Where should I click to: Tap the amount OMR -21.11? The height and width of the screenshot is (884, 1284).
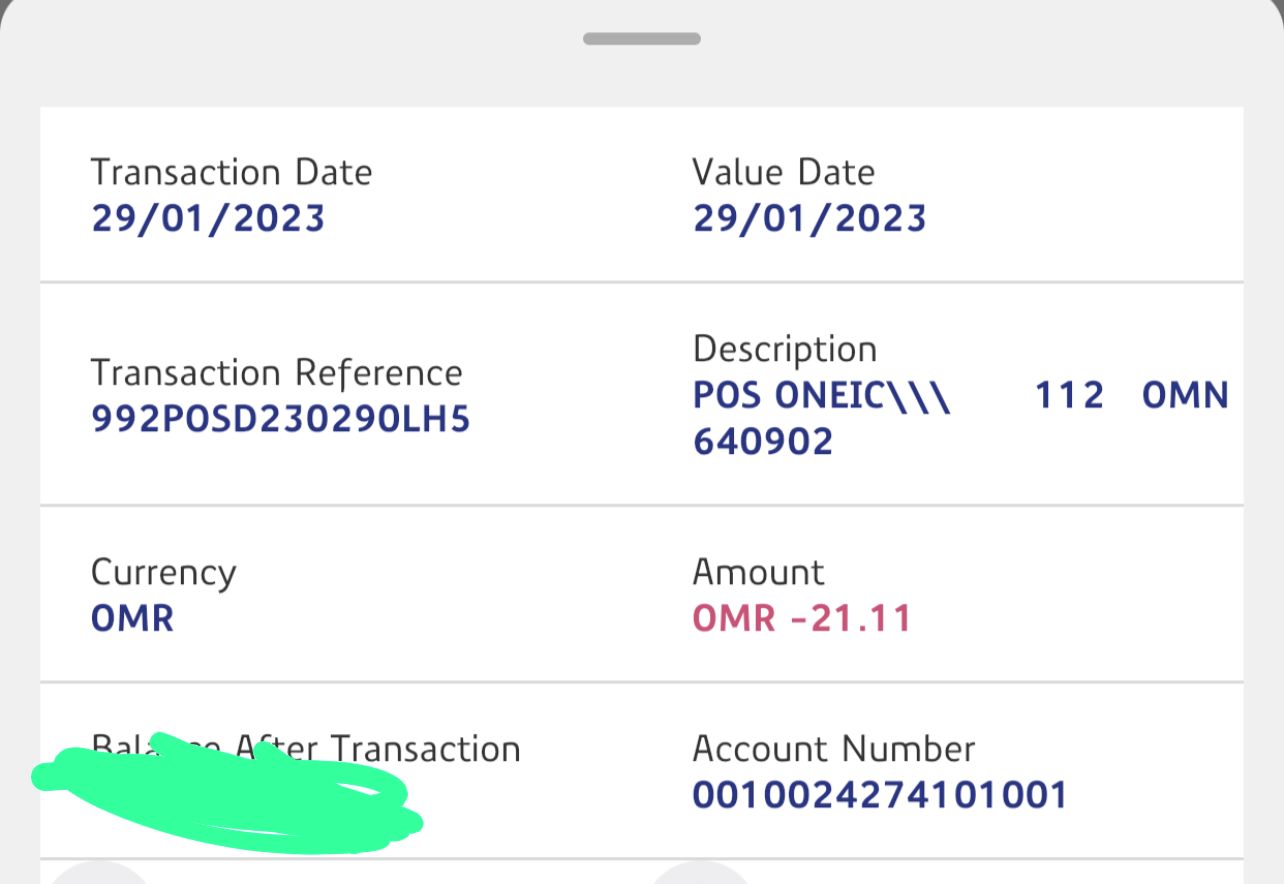point(802,618)
